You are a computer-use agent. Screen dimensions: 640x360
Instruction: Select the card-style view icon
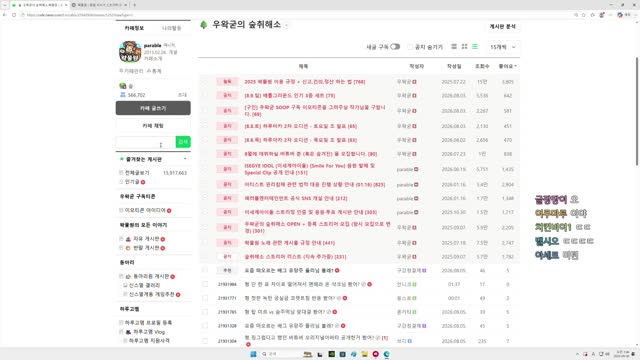click(x=454, y=47)
